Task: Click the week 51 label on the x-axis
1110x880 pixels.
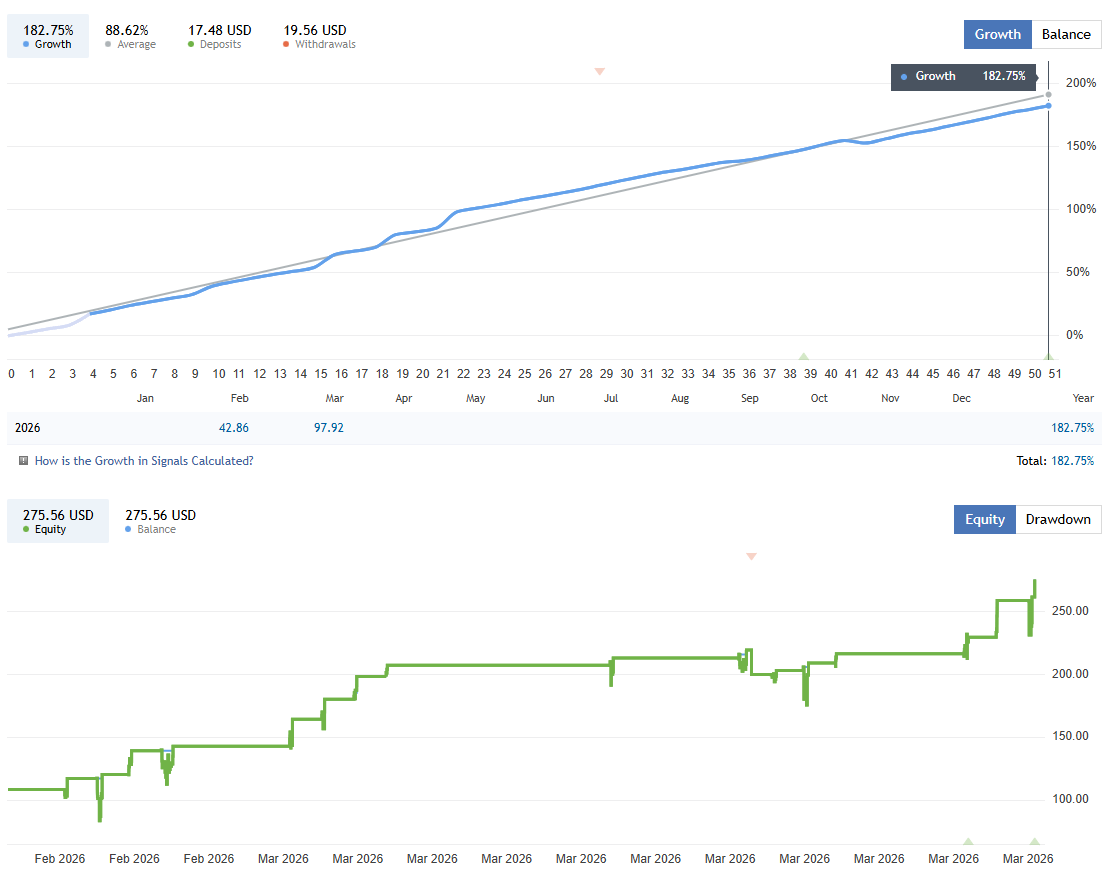Action: pos(1055,374)
